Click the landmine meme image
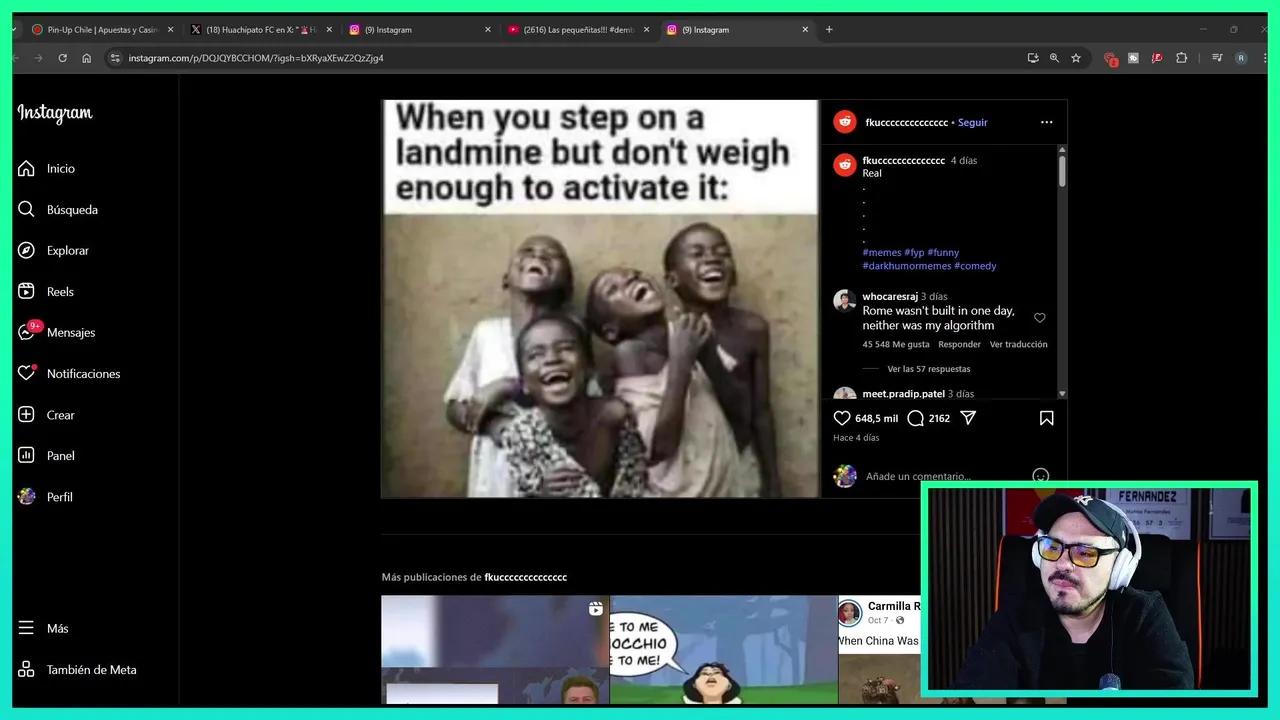Viewport: 1280px width, 720px height. [x=600, y=298]
